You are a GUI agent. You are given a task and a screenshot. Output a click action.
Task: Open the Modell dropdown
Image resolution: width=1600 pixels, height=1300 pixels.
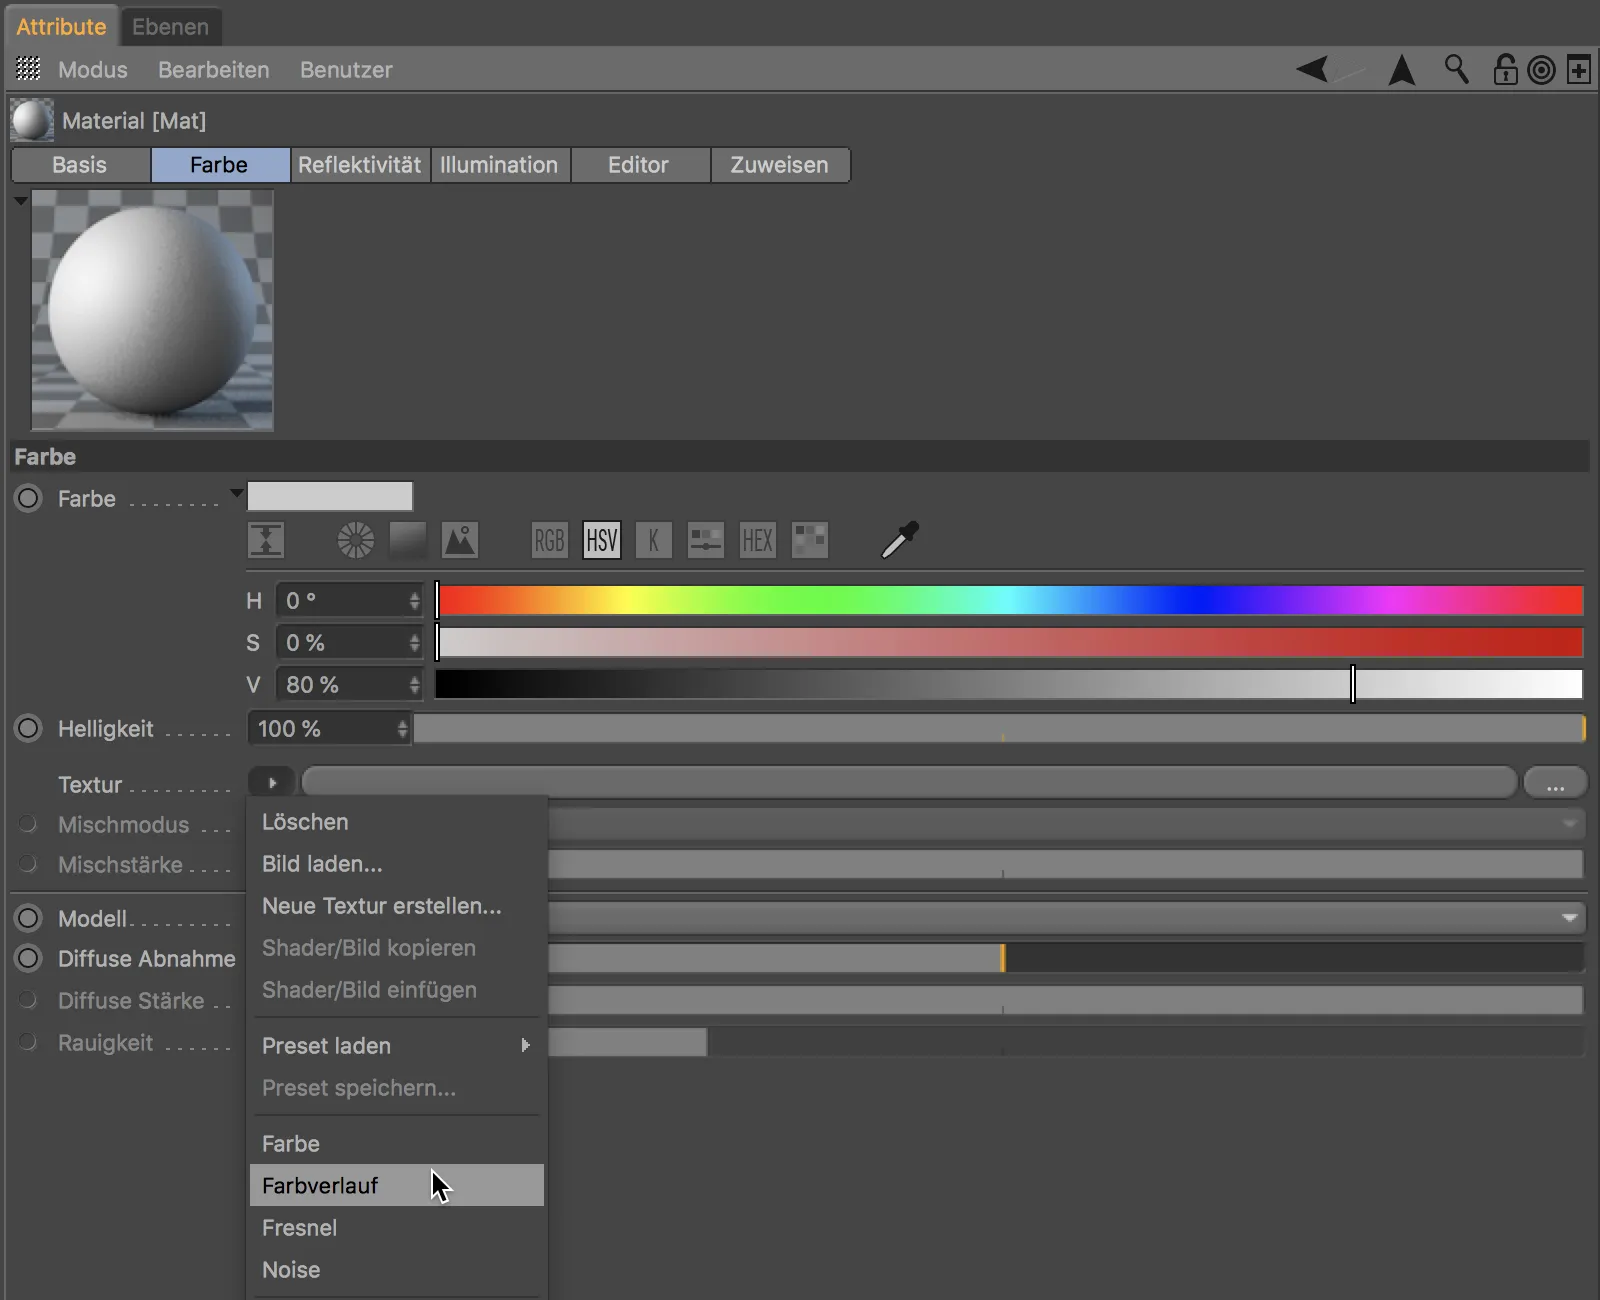1065,918
